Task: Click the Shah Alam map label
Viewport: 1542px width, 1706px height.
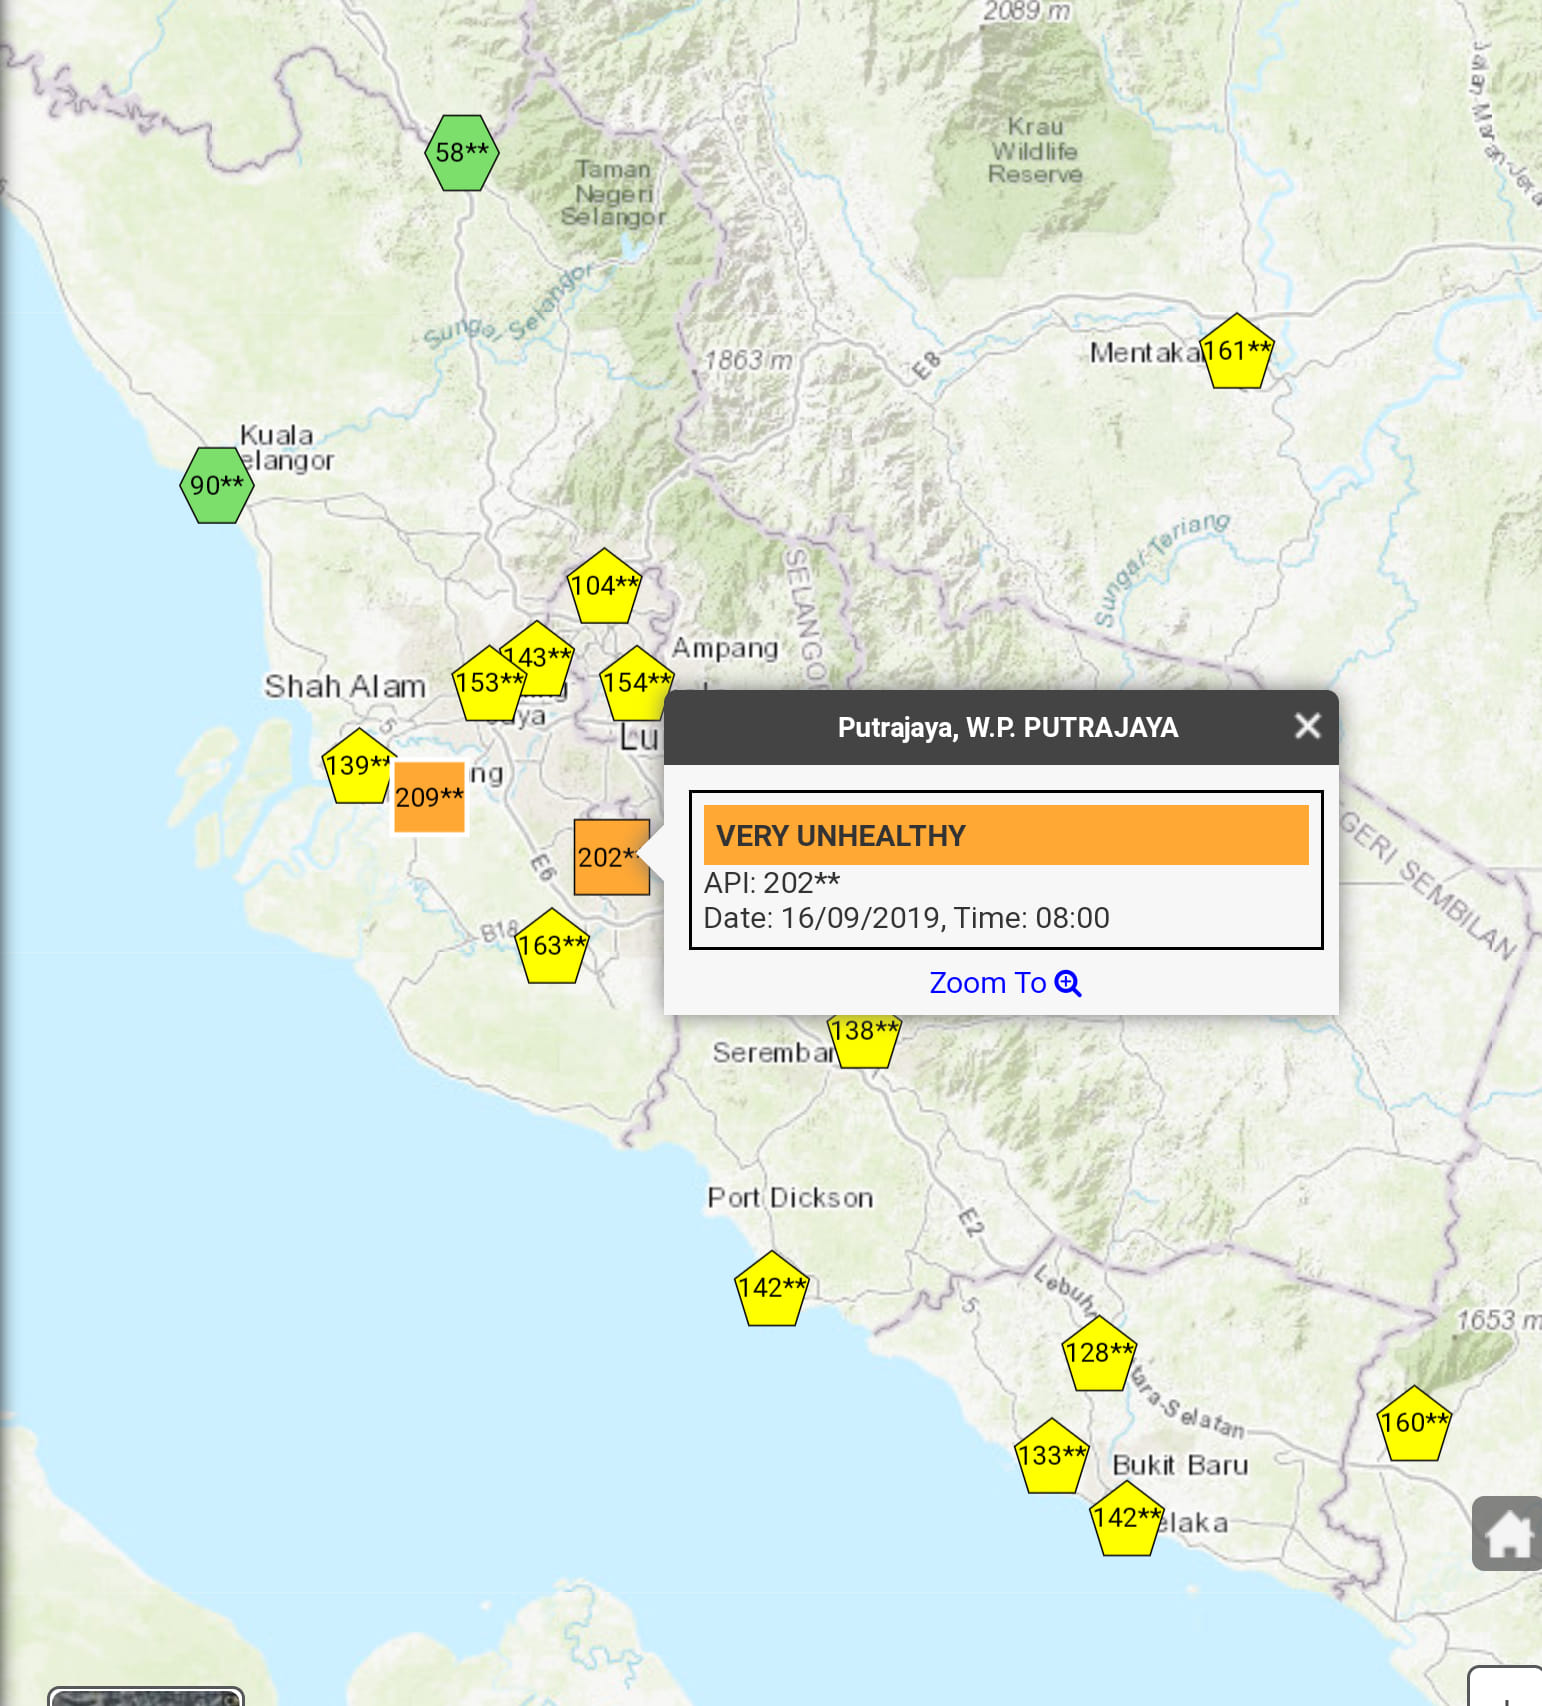Action: pos(345,686)
